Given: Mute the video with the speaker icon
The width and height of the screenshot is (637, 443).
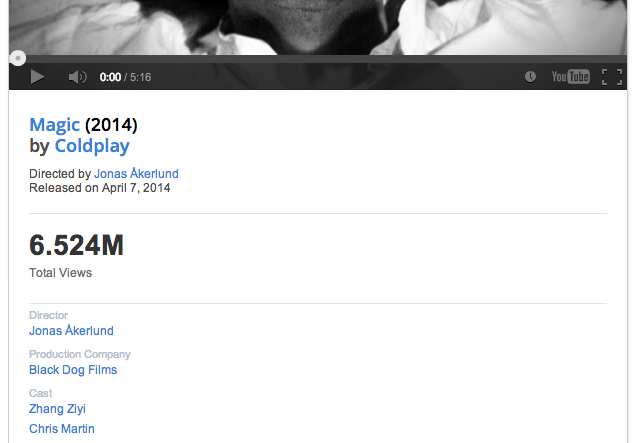Looking at the screenshot, I should coord(77,77).
